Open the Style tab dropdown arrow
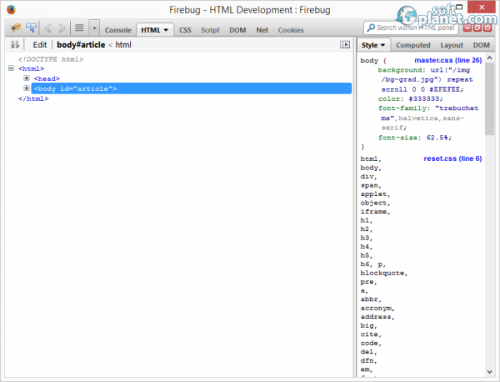Image resolution: width=500 pixels, height=382 pixels. pyautogui.click(x=383, y=45)
